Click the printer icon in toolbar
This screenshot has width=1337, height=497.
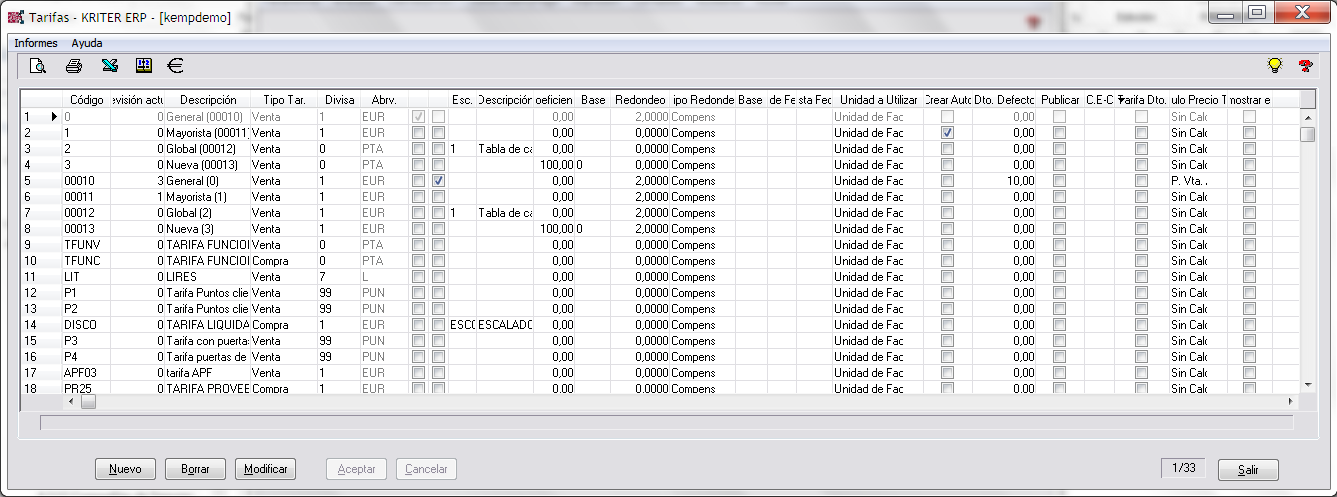point(73,67)
